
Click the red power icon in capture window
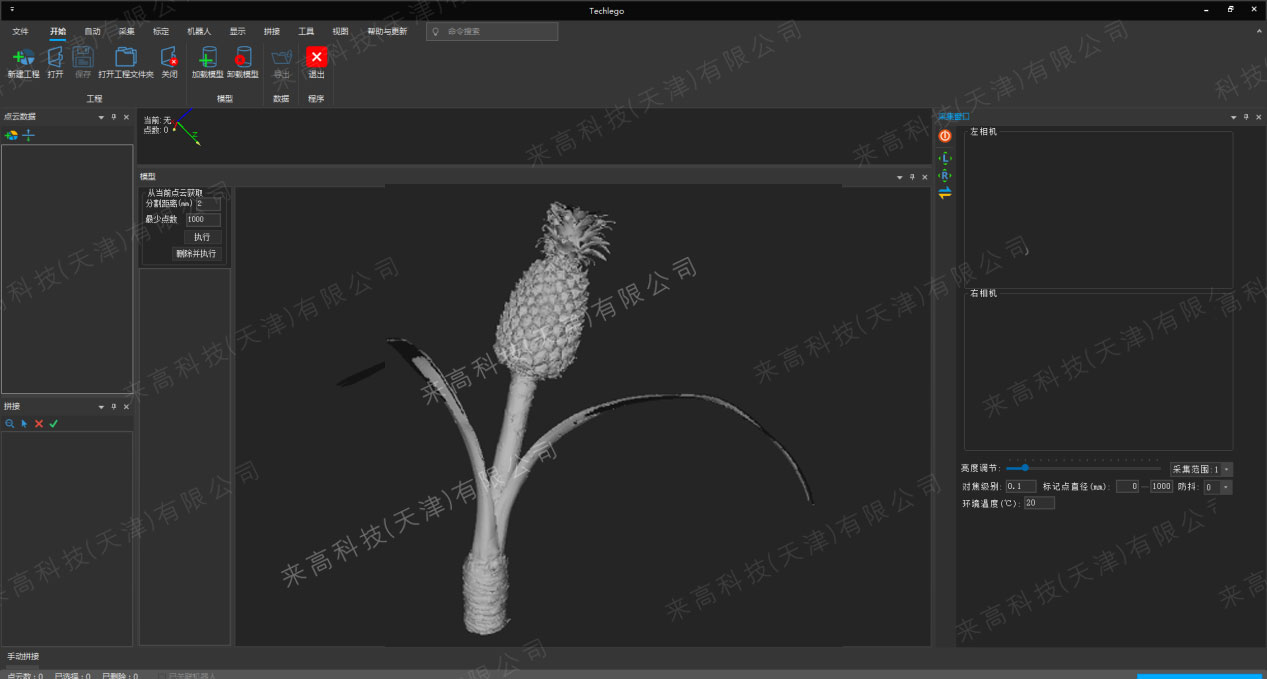pyautogui.click(x=945, y=136)
